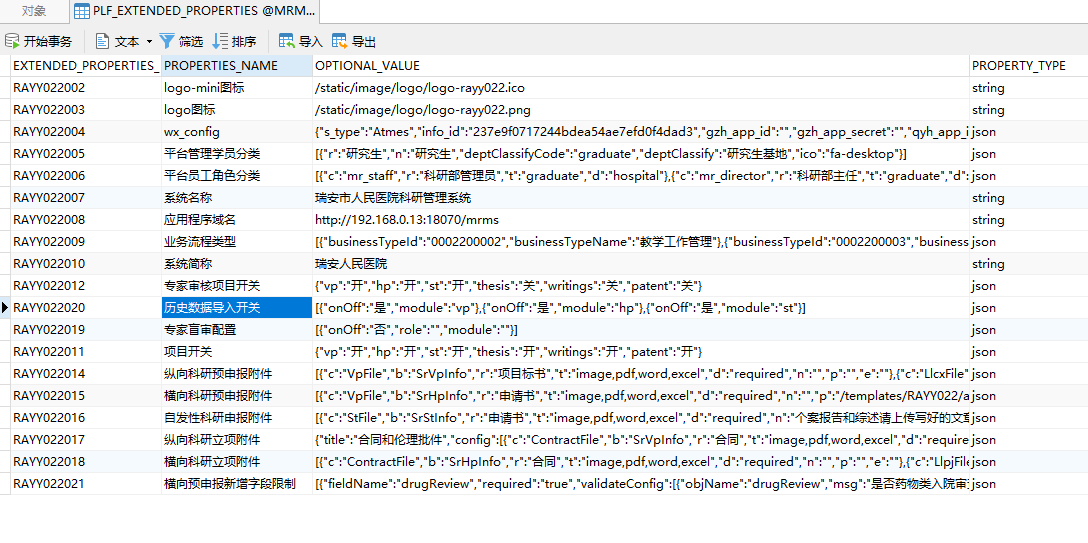The height and width of the screenshot is (543, 1088).
Task: Click the 自发性科研申报附件 cell
Action: pyautogui.click(x=237, y=417)
